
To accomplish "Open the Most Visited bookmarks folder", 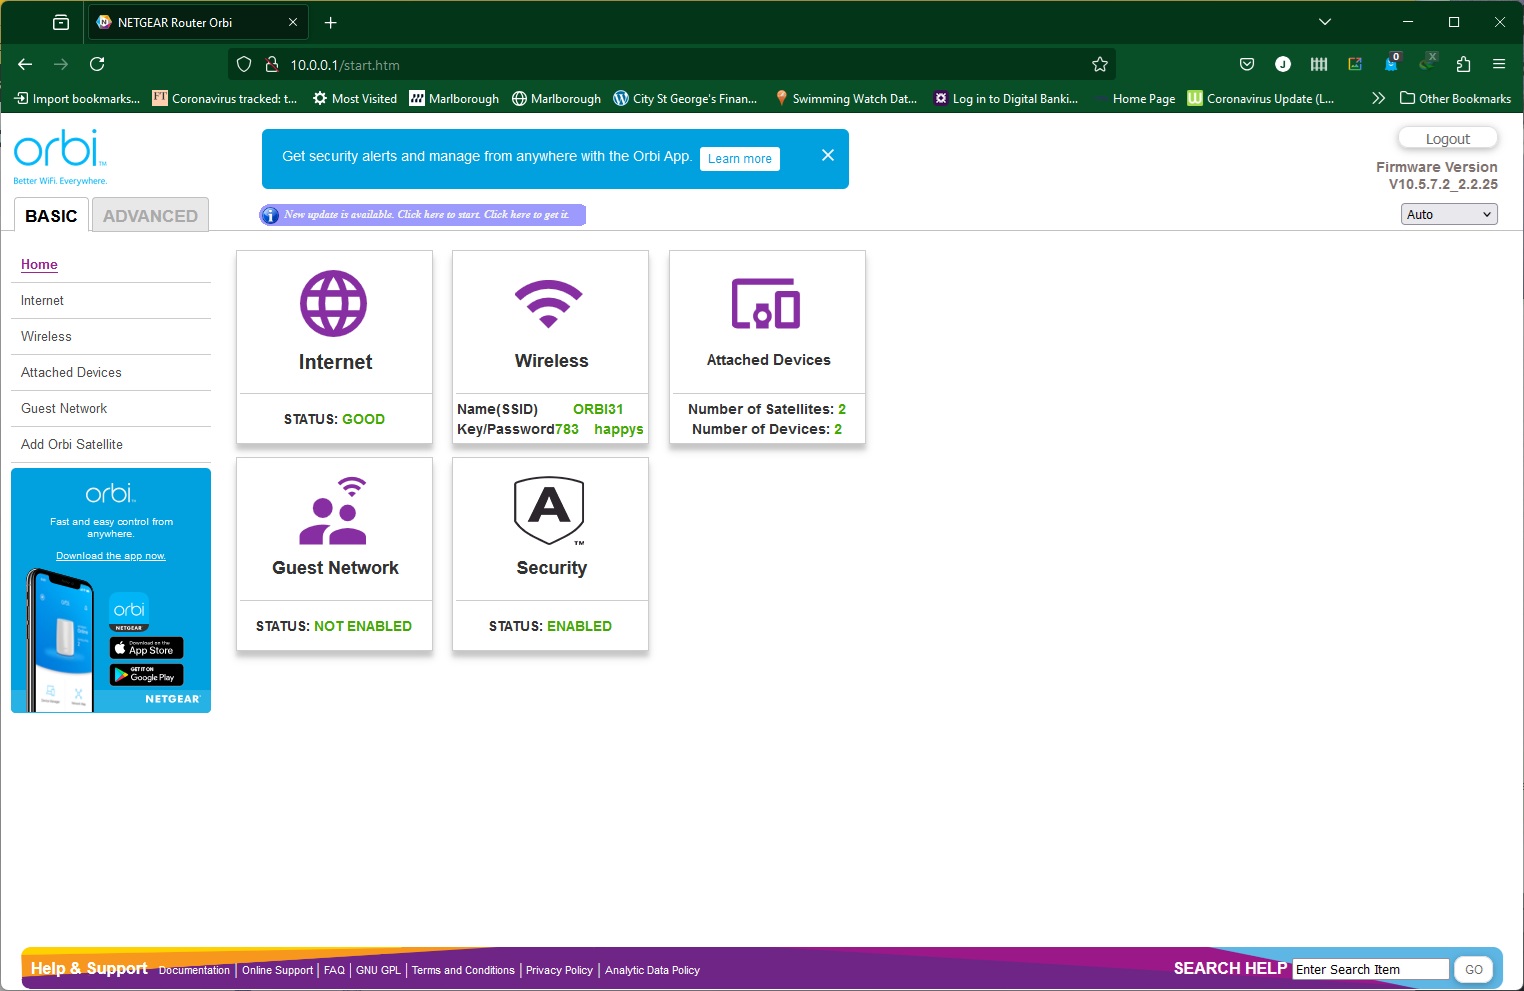I will pyautogui.click(x=355, y=98).
